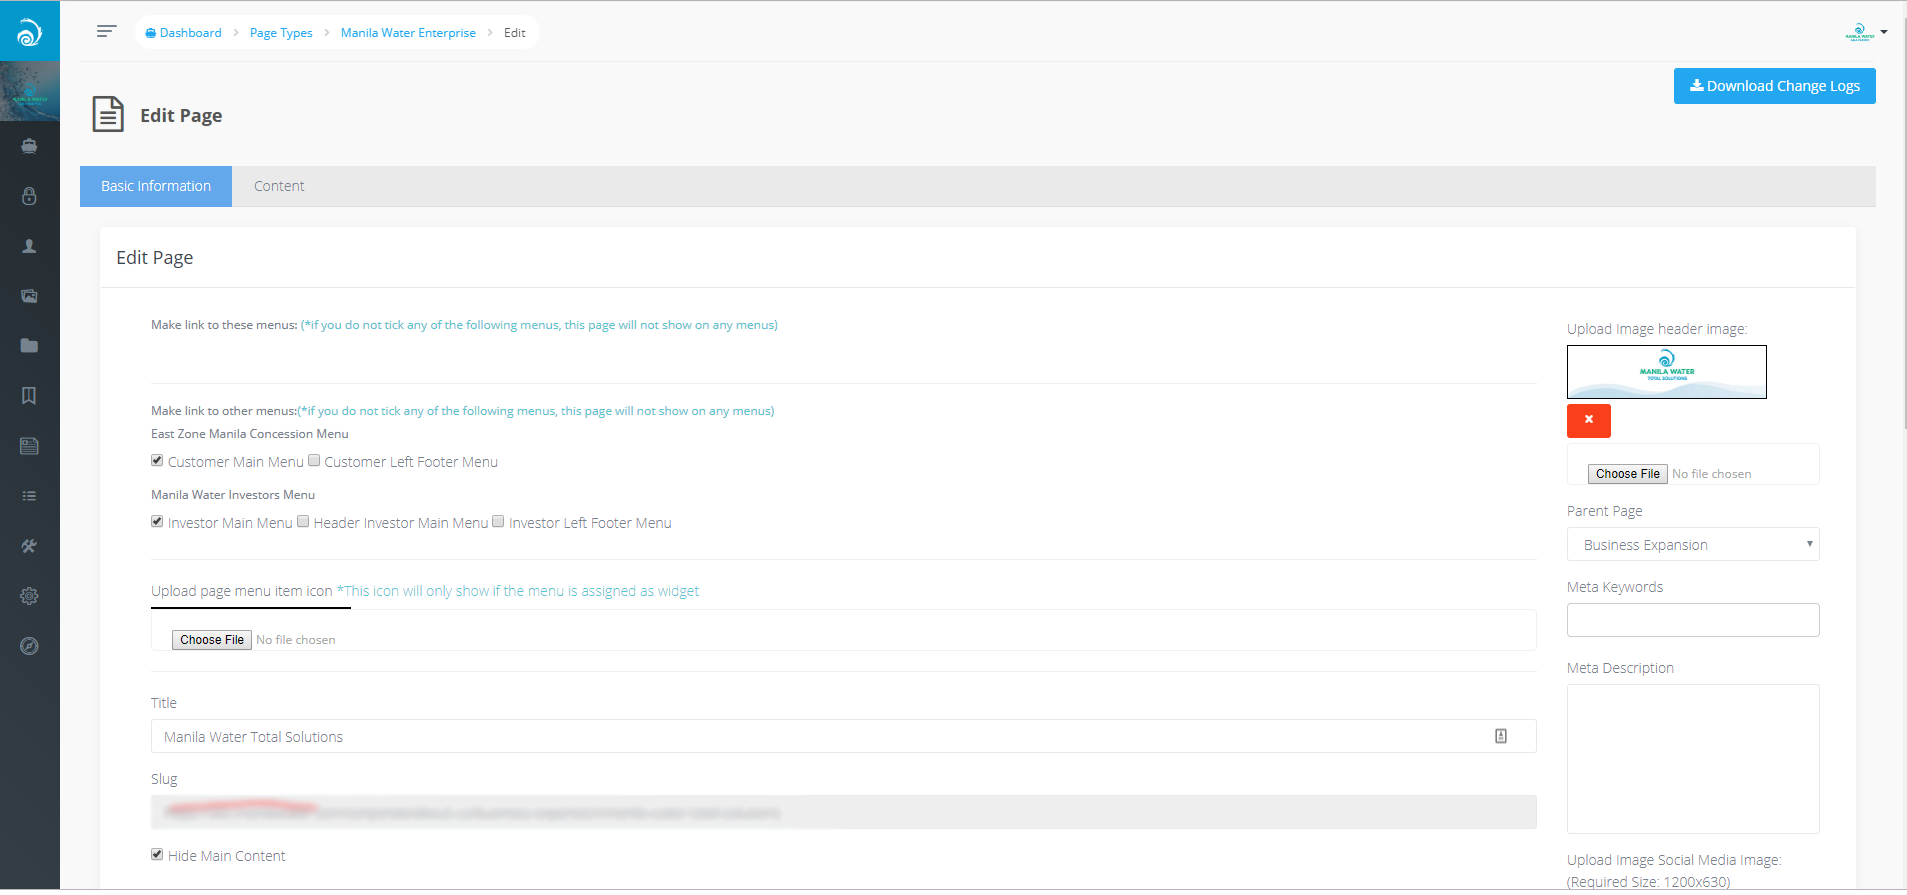Click the 'Manila Water Investors Menu' label
1907x895 pixels.
233,495
